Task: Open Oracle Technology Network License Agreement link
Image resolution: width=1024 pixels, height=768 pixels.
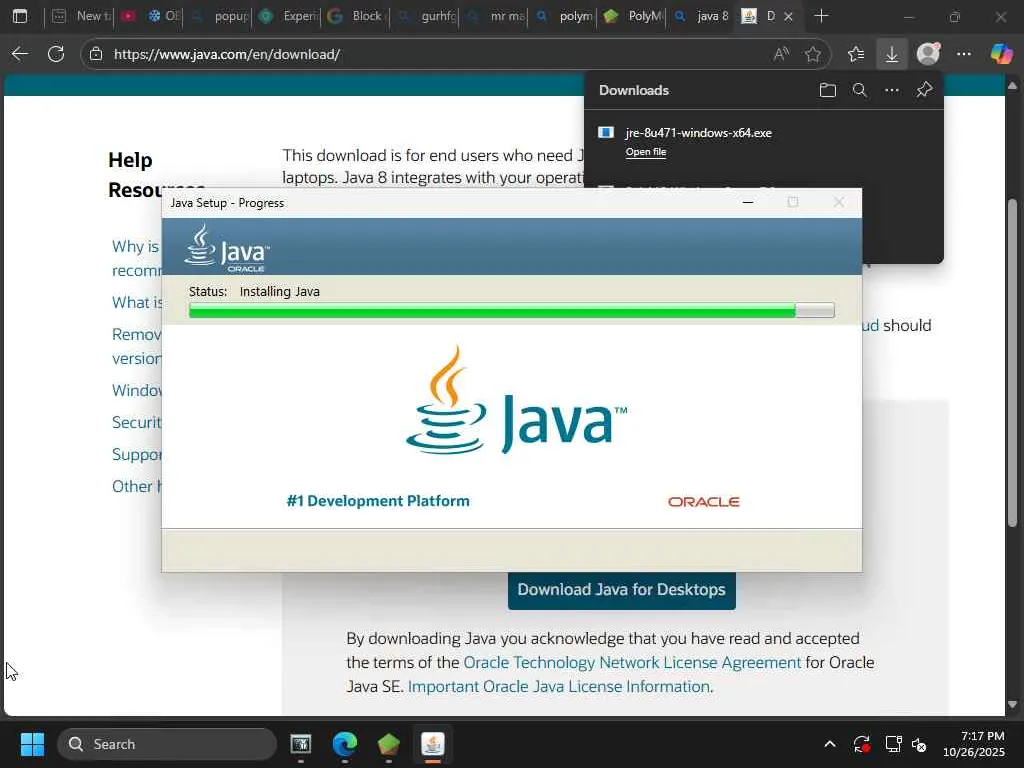Action: (632, 662)
